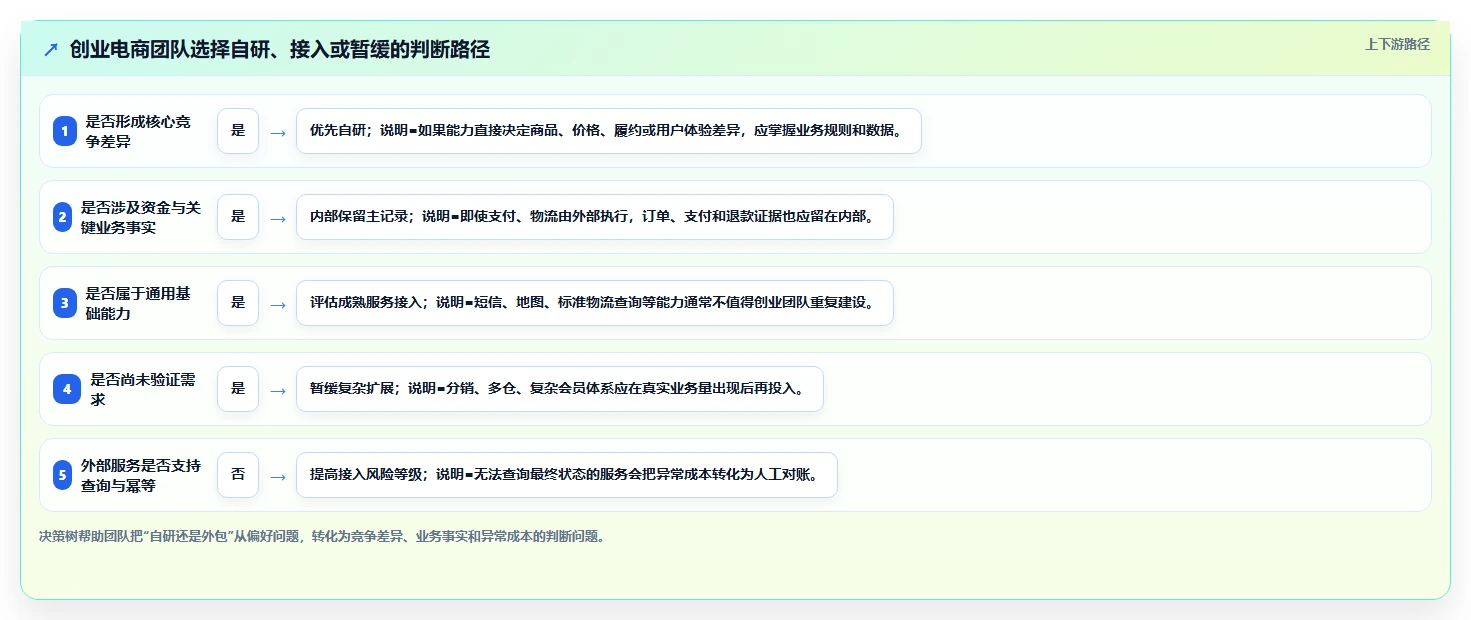Viewport: 1471px width, 620px height.
Task: Select the step 5 number badge
Action: pyautogui.click(x=63, y=475)
